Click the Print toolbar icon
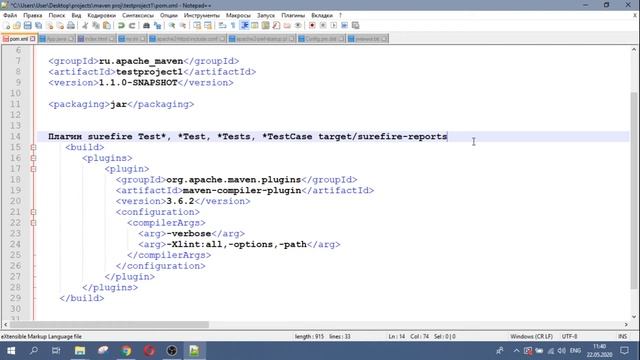The height and width of the screenshot is (360, 640). tap(71, 26)
